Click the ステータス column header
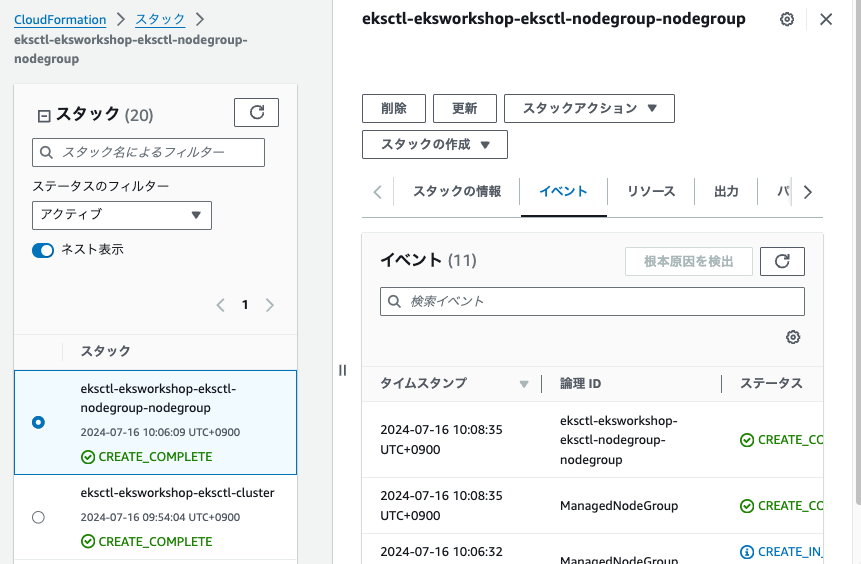Viewport: 861px width, 564px height. tap(771, 383)
